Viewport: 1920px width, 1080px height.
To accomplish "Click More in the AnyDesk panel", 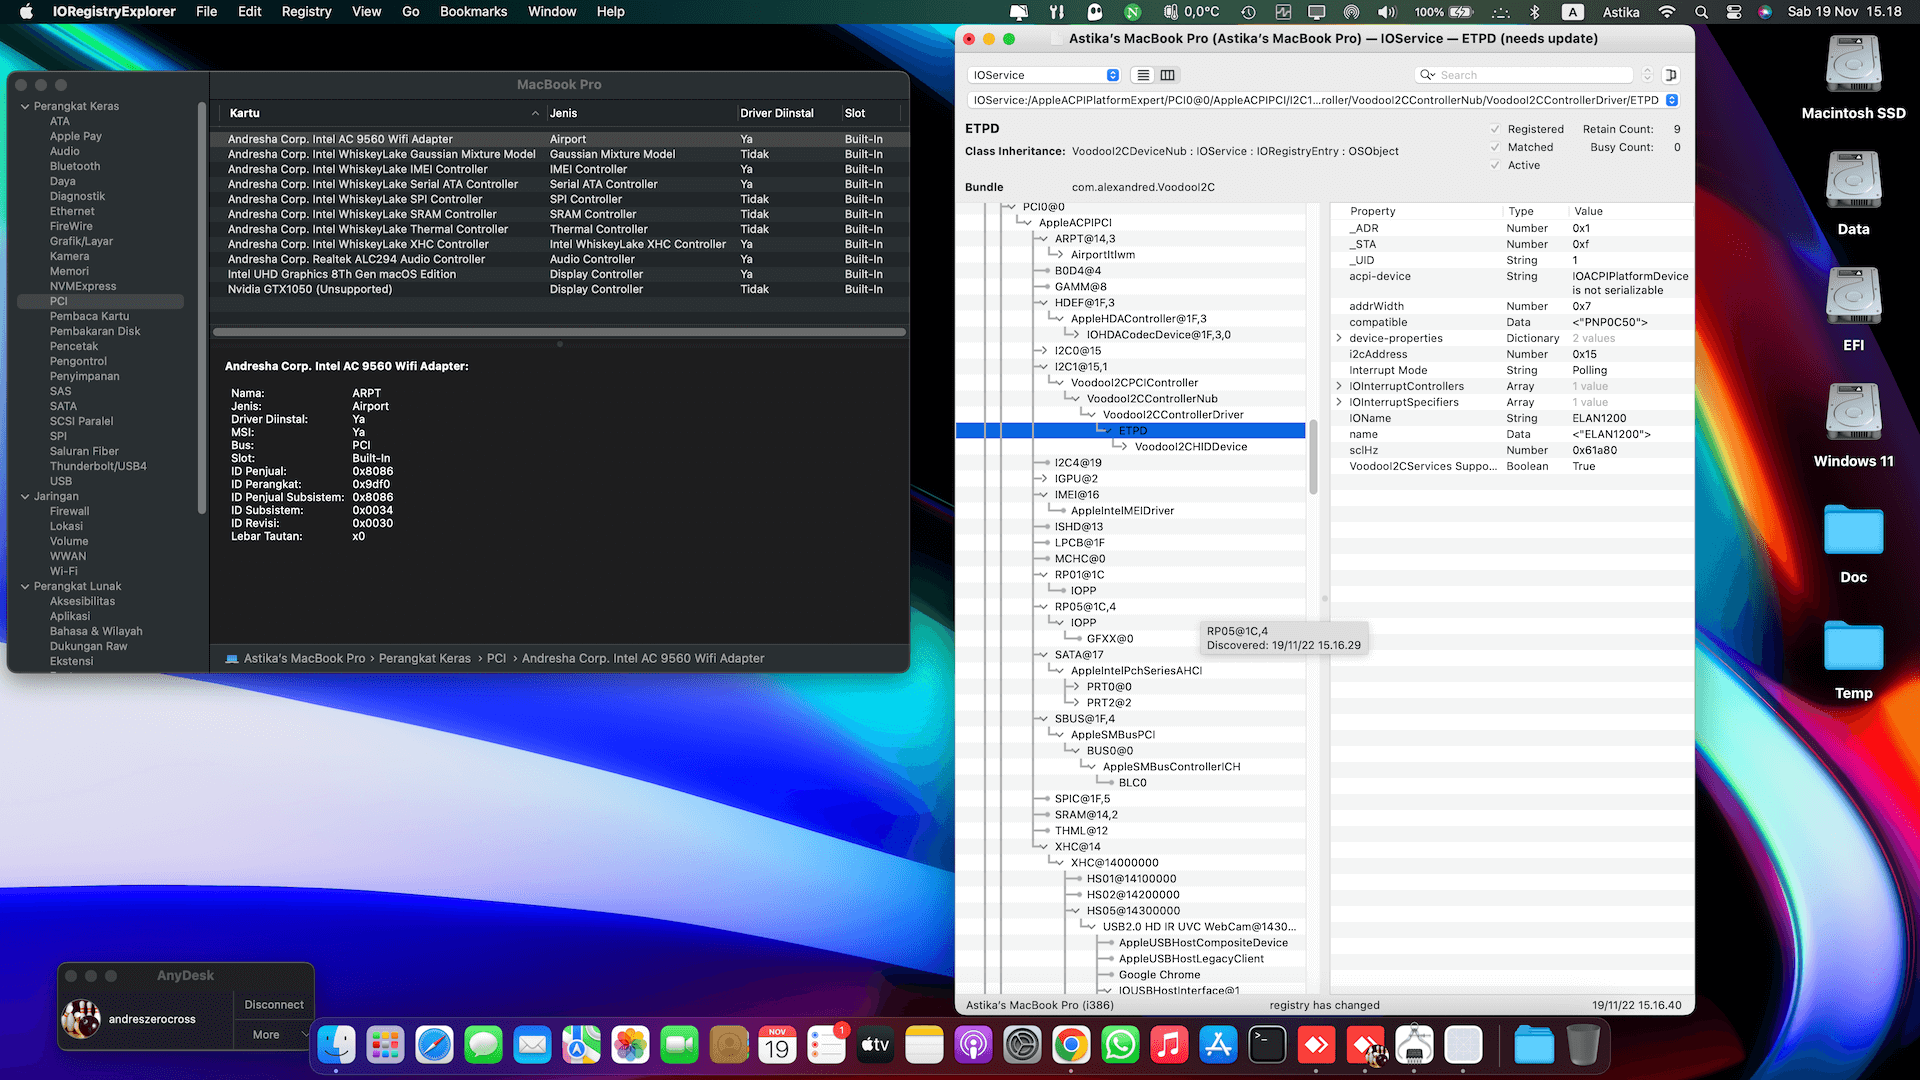I will click(x=266, y=1035).
